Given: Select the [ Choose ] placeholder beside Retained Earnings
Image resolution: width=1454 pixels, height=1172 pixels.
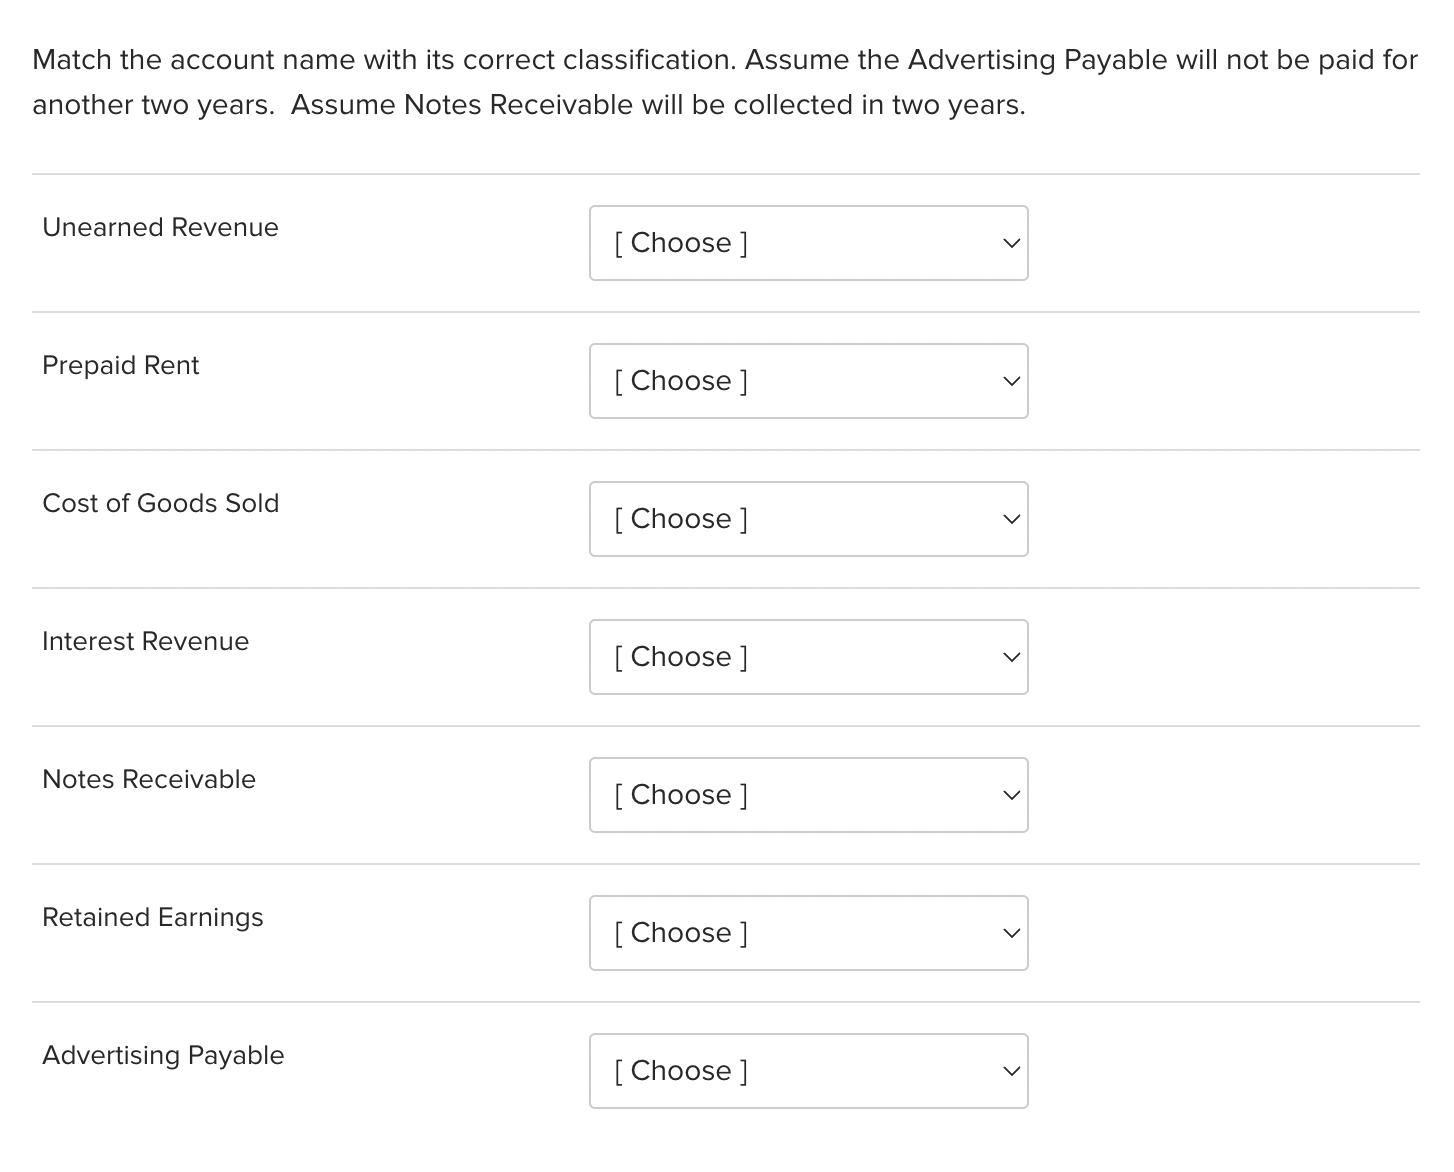Looking at the screenshot, I should (x=680, y=933).
